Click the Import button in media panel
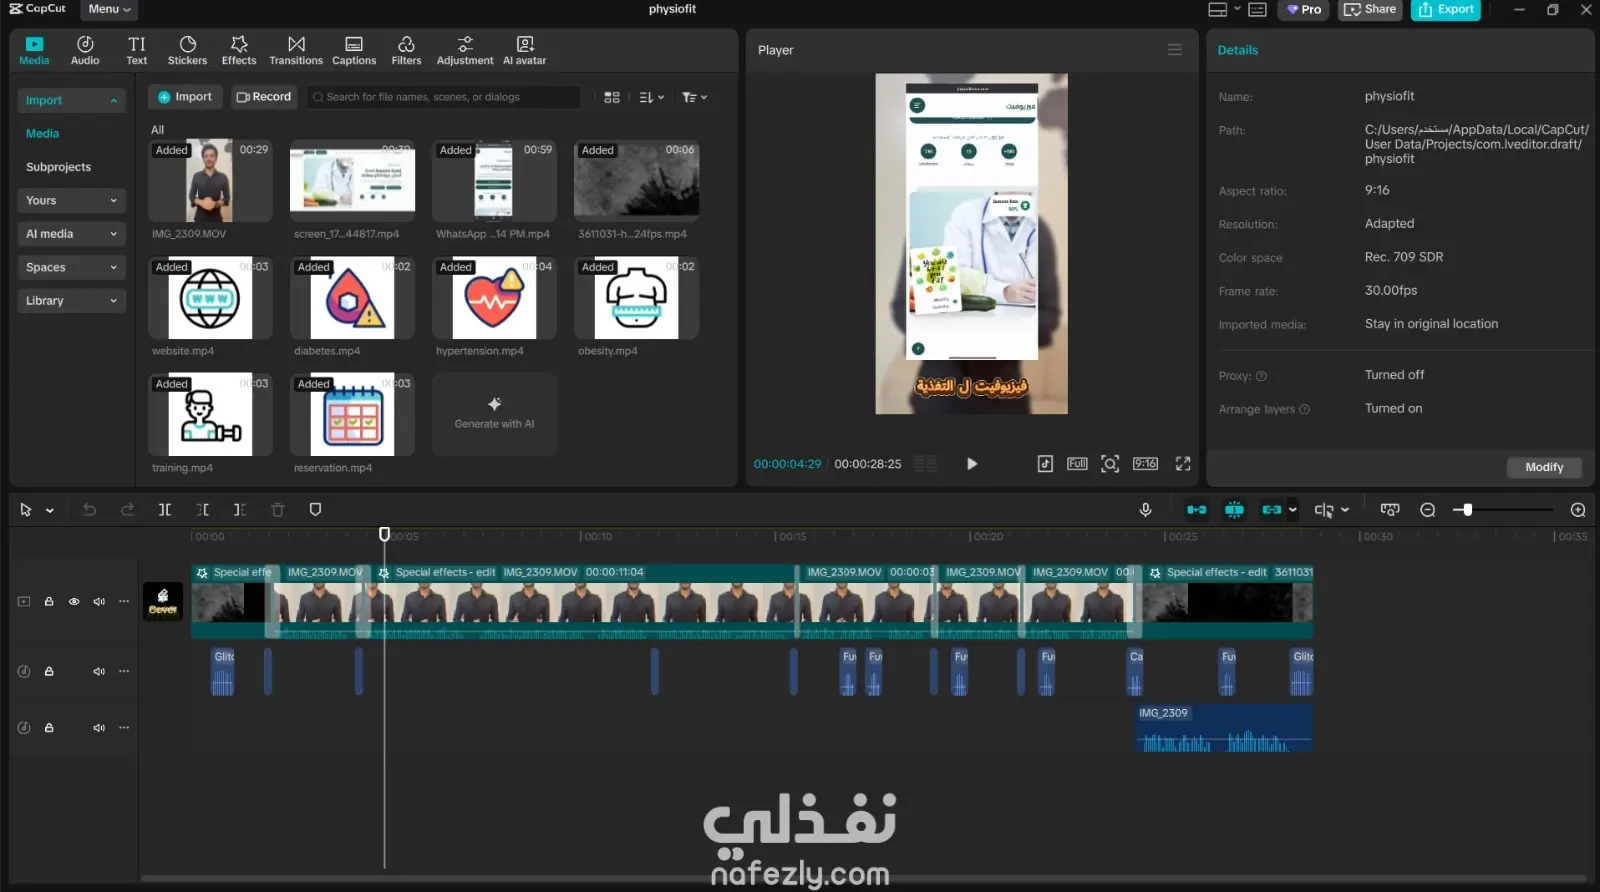Viewport: 1600px width, 892px height. [x=185, y=97]
